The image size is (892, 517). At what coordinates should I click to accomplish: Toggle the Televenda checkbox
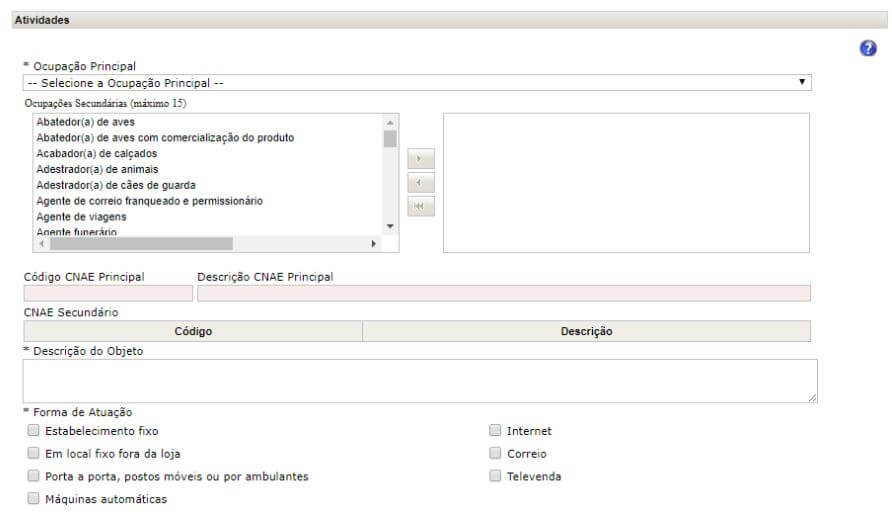point(495,476)
